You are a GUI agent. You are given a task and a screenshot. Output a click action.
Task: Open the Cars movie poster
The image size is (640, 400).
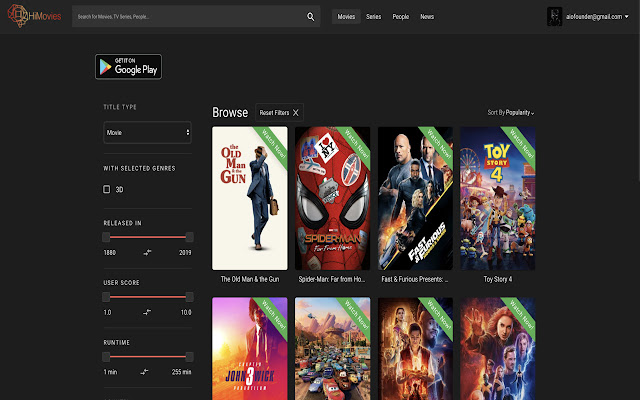point(333,349)
